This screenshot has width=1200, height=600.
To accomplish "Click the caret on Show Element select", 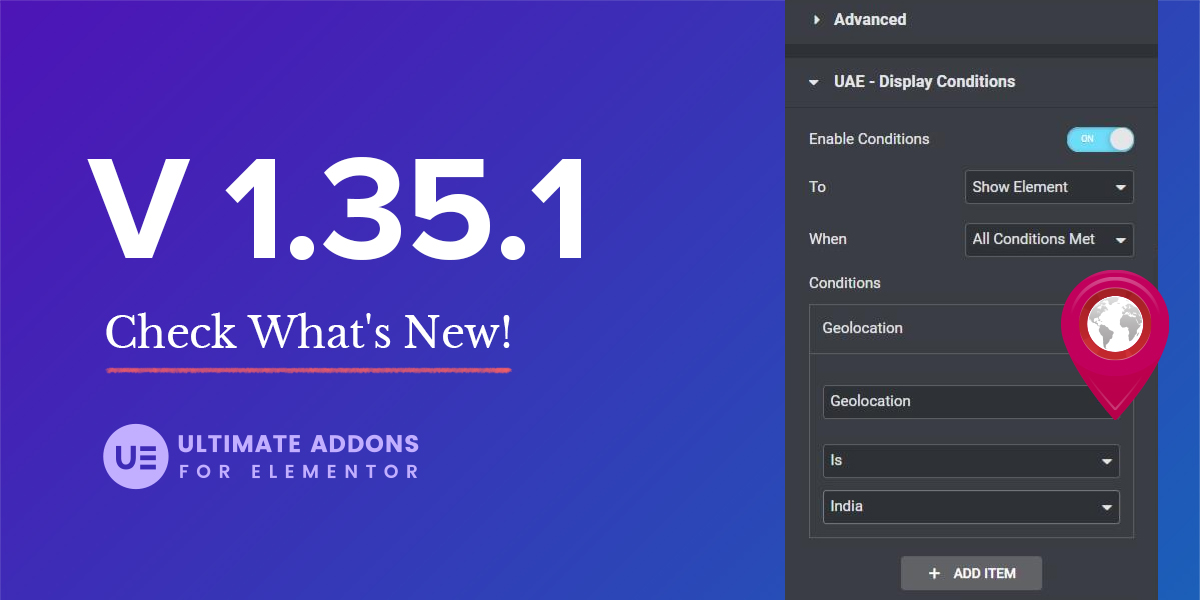I will tap(1120, 187).
